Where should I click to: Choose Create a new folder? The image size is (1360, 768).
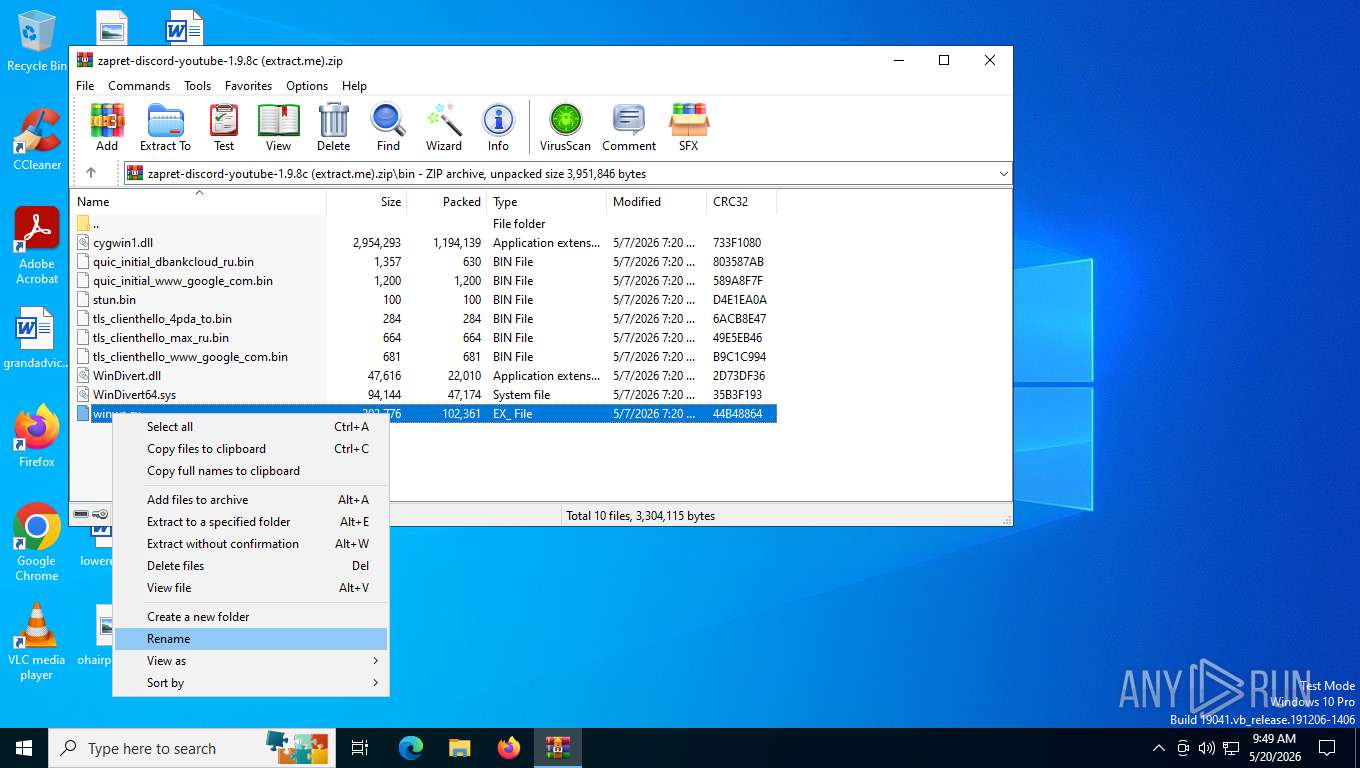[x=251, y=617]
